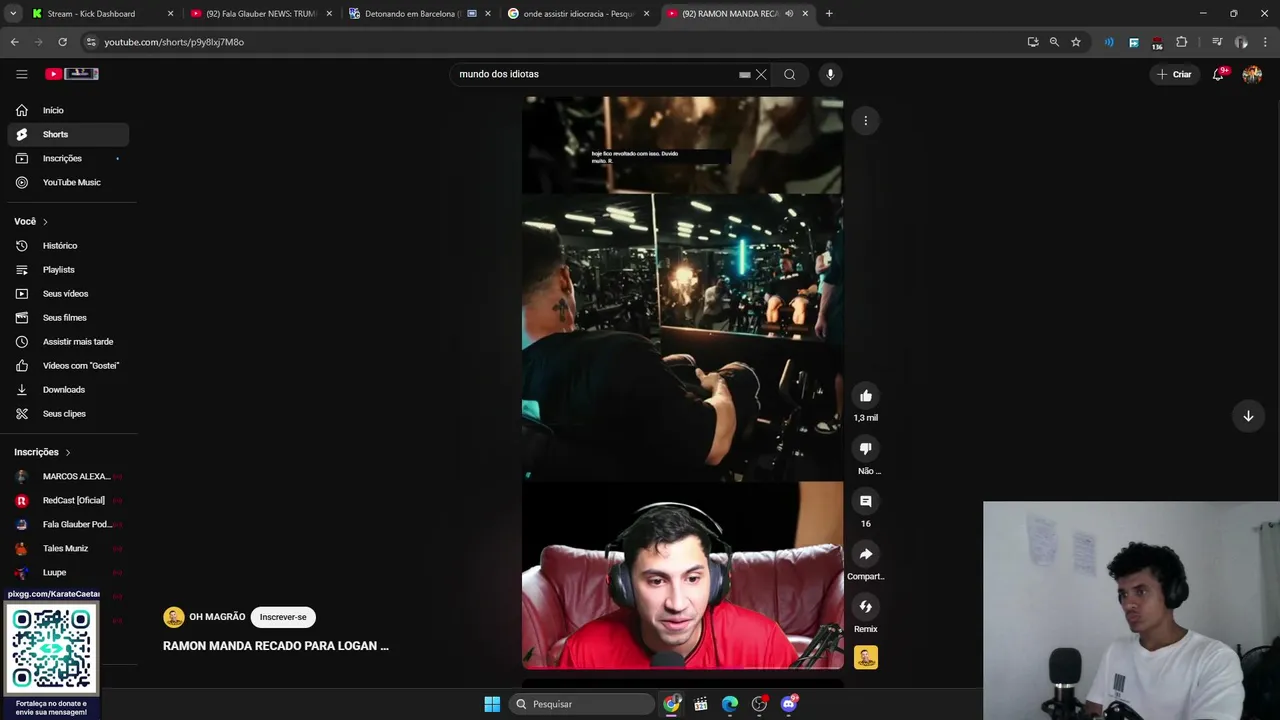Go to next Short with down arrow
The height and width of the screenshot is (720, 1280).
click(1248, 416)
